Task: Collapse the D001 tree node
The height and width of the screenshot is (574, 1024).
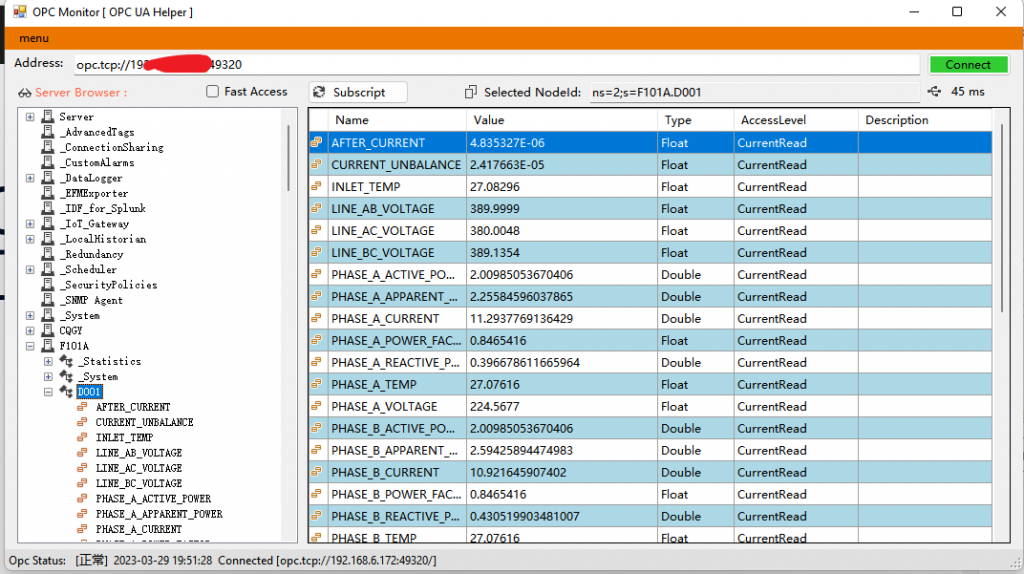Action: 48,392
